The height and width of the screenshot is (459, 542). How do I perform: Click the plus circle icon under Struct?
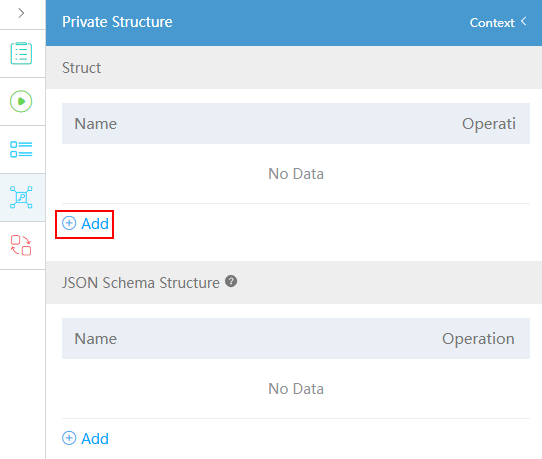tap(69, 223)
